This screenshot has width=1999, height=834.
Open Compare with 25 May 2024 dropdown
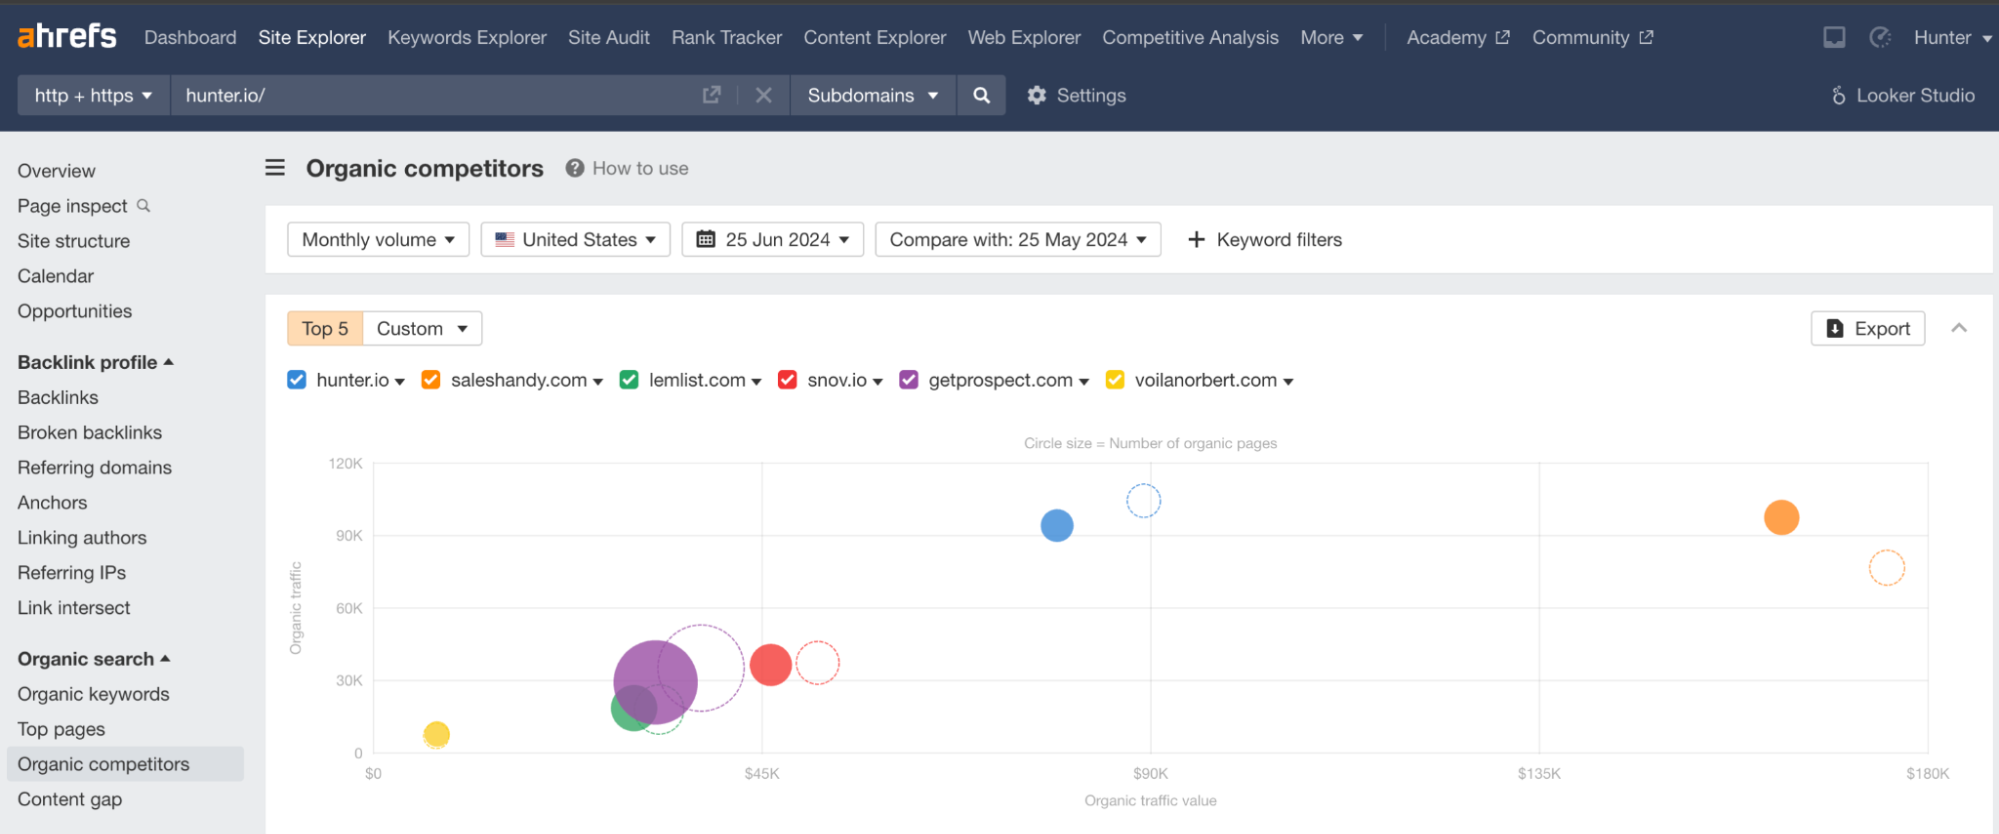tap(1018, 239)
